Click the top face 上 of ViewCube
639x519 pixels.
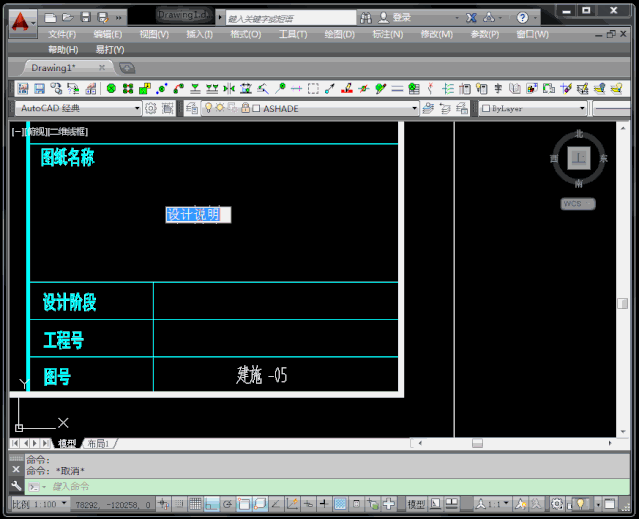point(579,158)
